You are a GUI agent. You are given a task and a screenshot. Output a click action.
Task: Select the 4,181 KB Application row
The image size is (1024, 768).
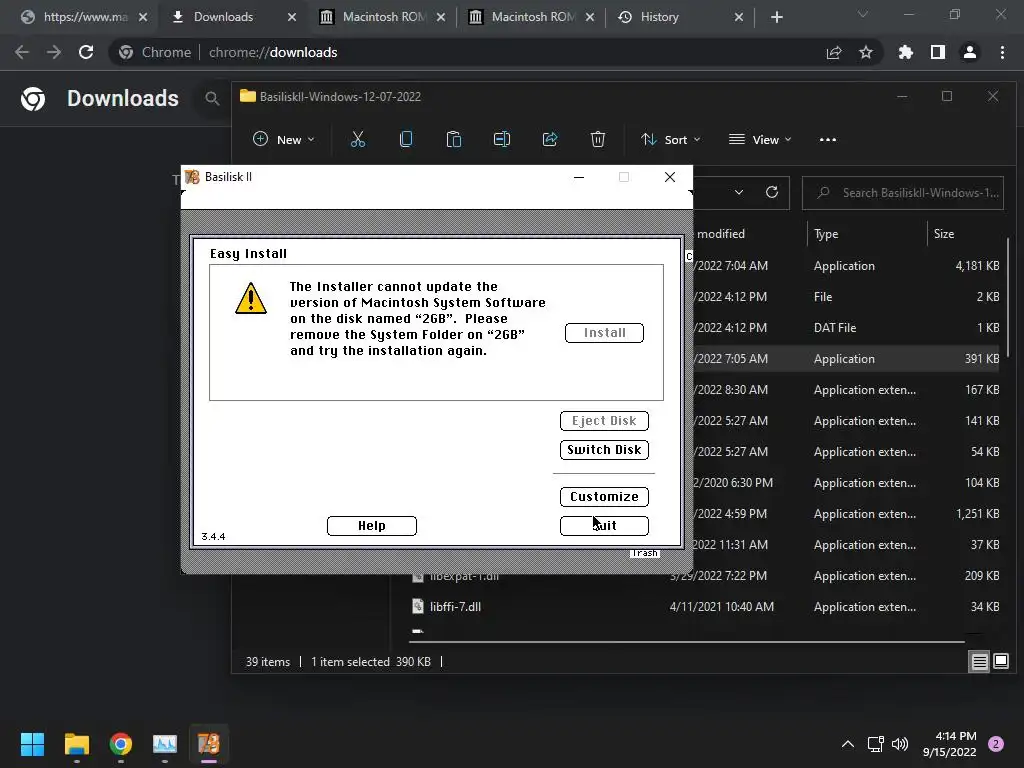[x=846, y=266]
